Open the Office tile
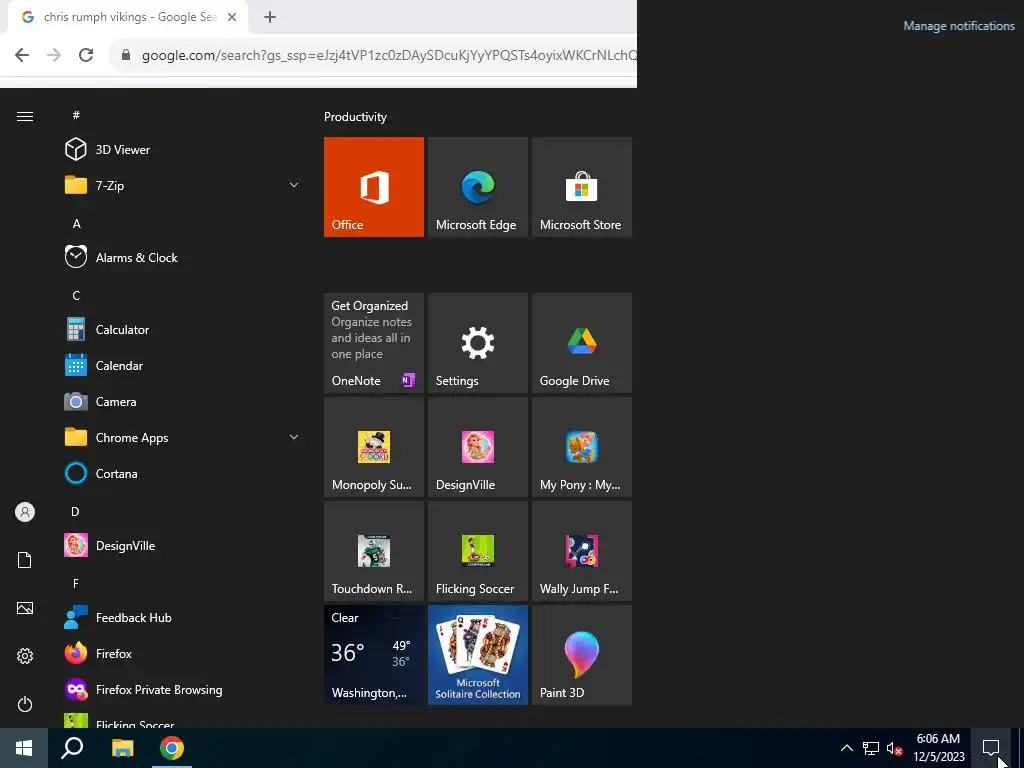 [x=374, y=187]
